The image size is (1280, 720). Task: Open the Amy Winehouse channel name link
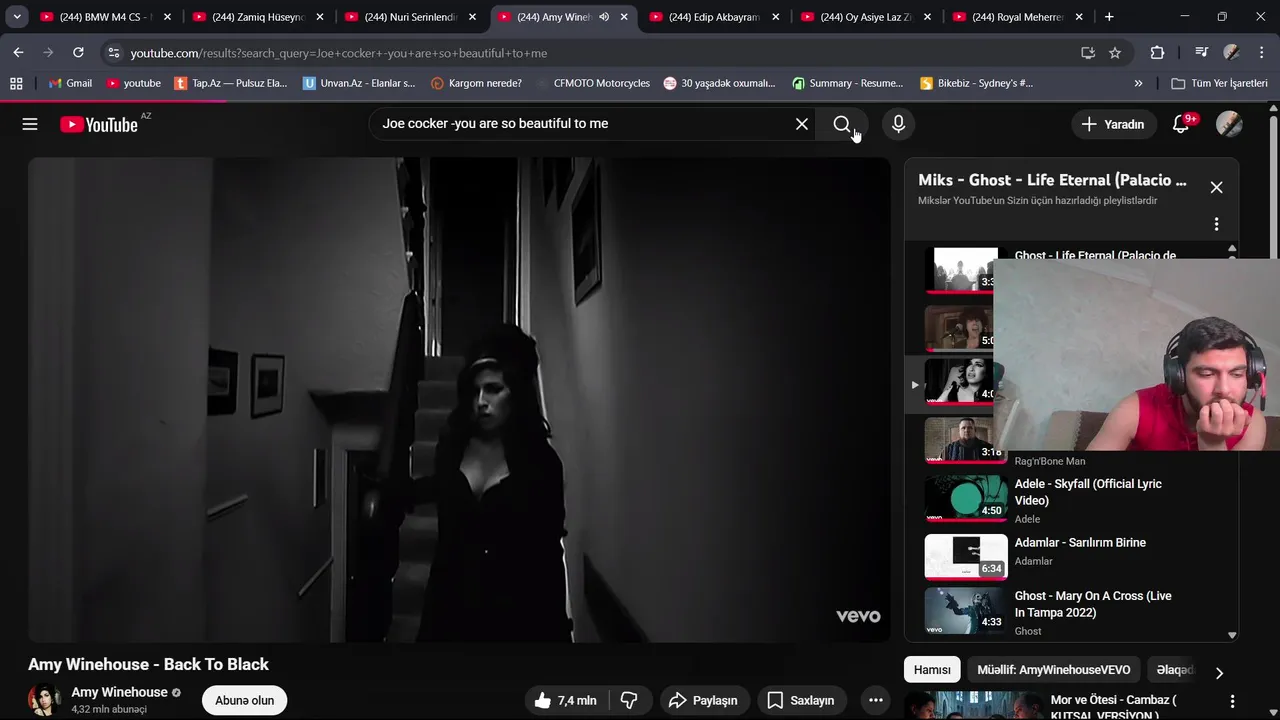point(120,692)
